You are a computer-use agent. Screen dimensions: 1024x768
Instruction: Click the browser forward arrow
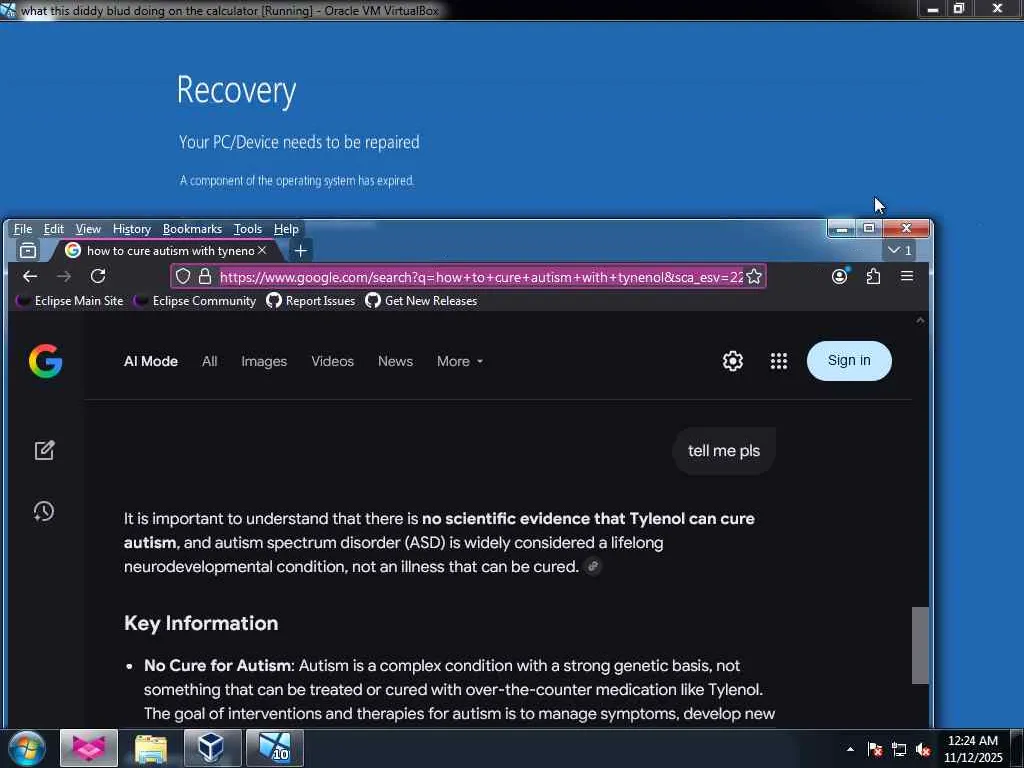[x=64, y=276]
